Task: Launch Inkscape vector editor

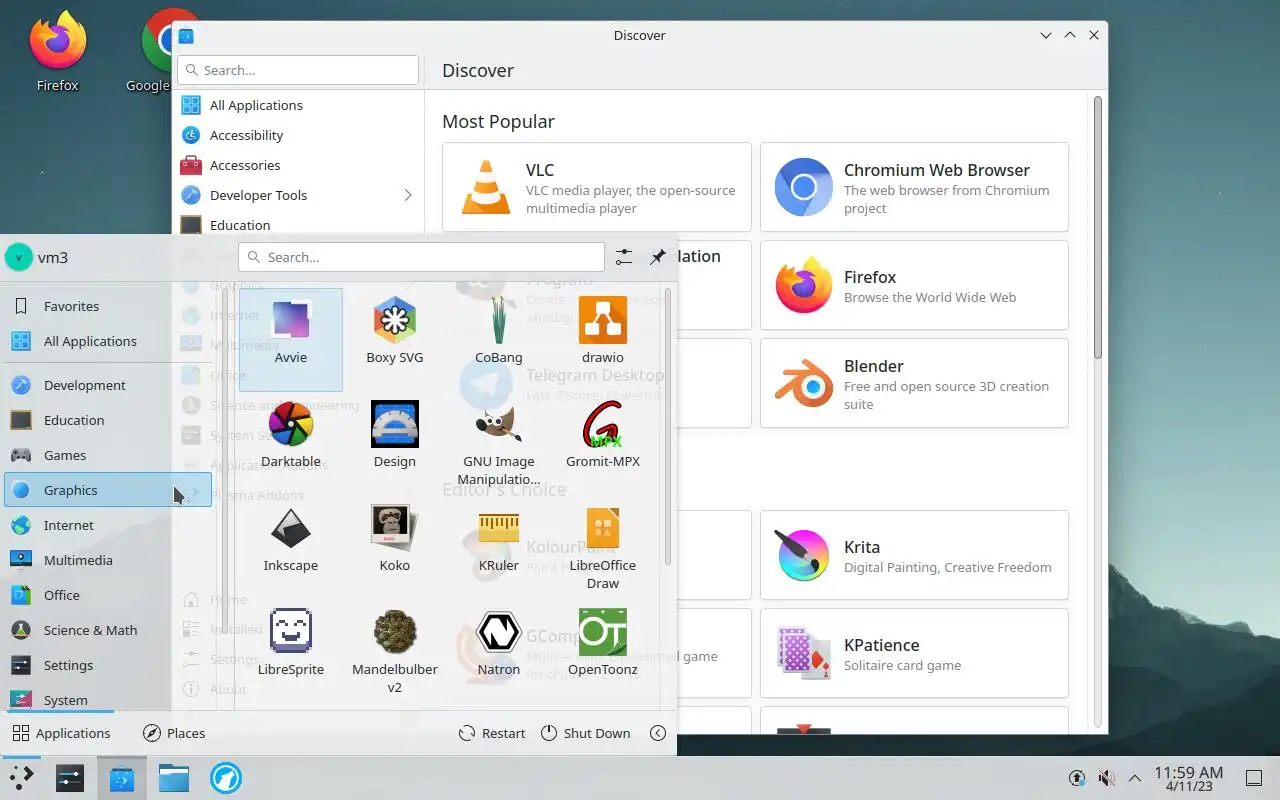Action: 291,547
